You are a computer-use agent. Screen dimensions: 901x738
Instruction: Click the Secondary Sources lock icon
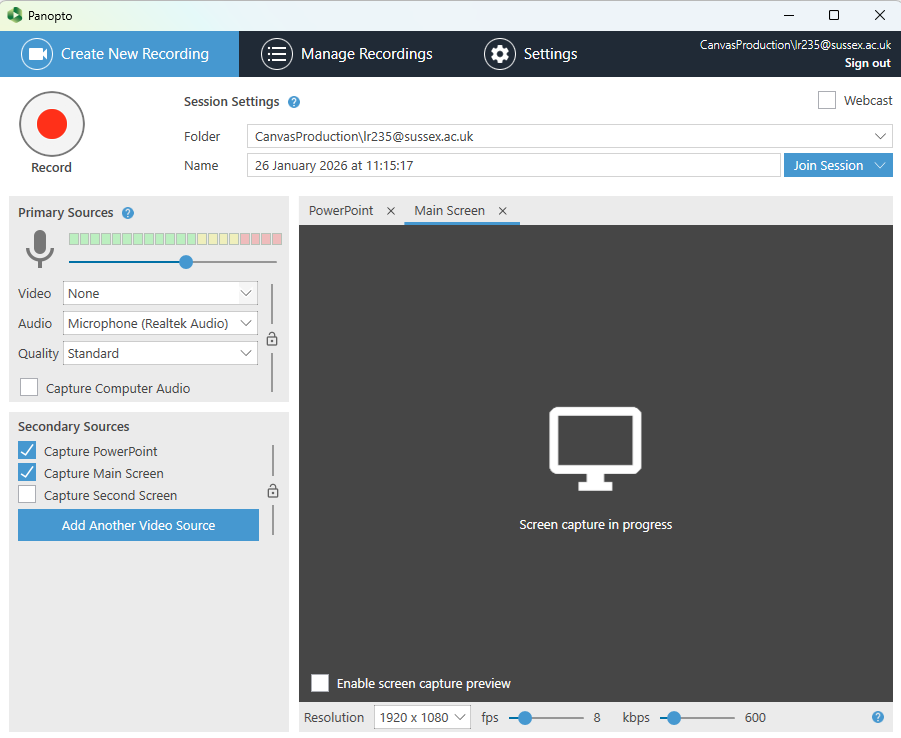[x=272, y=491]
